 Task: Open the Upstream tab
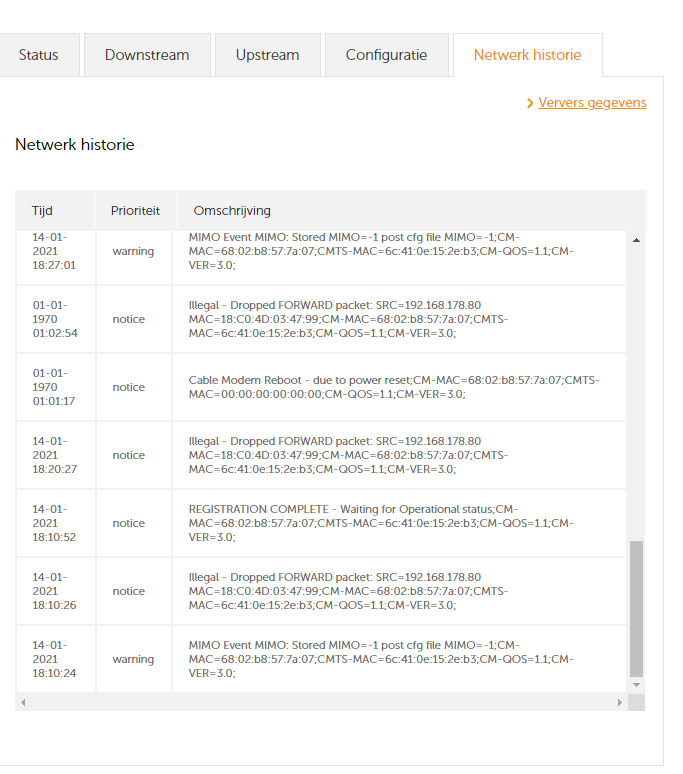(x=267, y=55)
